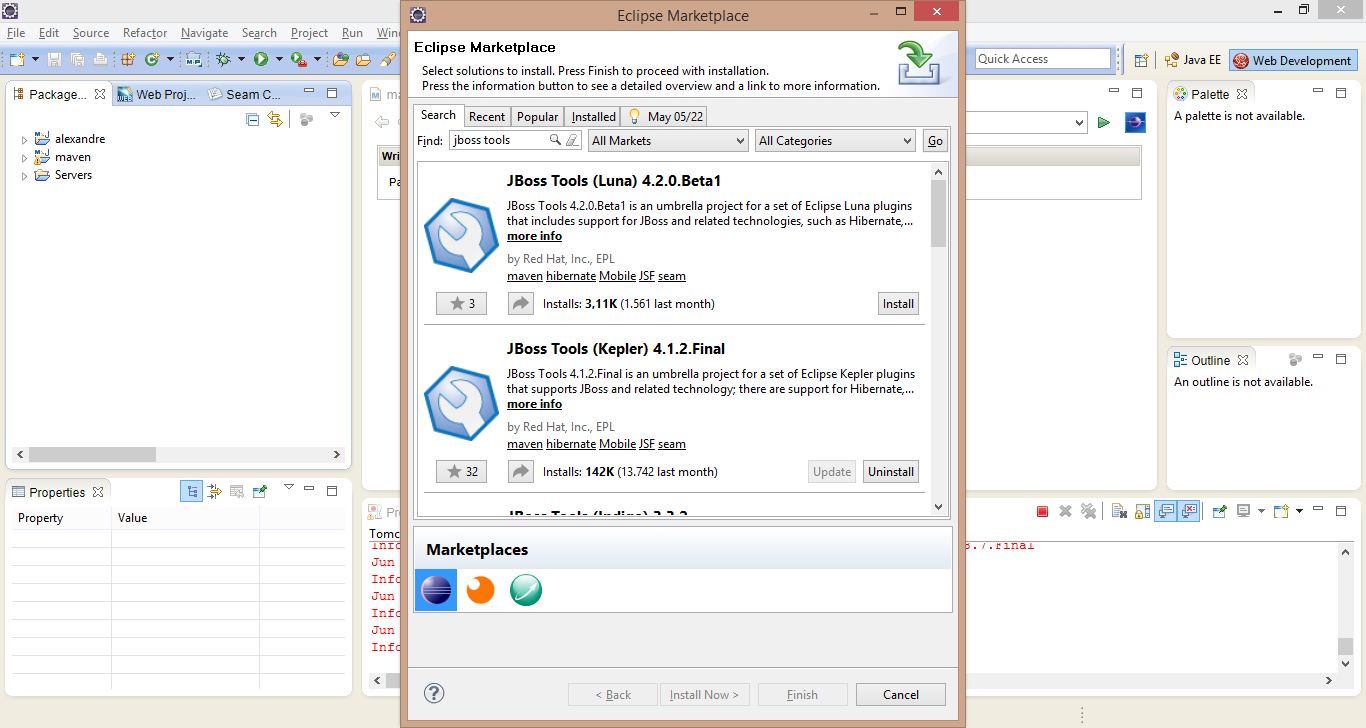Click Pin to selection in Properties view
Viewport: 1366px width, 728px height.
pyautogui.click(x=259, y=492)
